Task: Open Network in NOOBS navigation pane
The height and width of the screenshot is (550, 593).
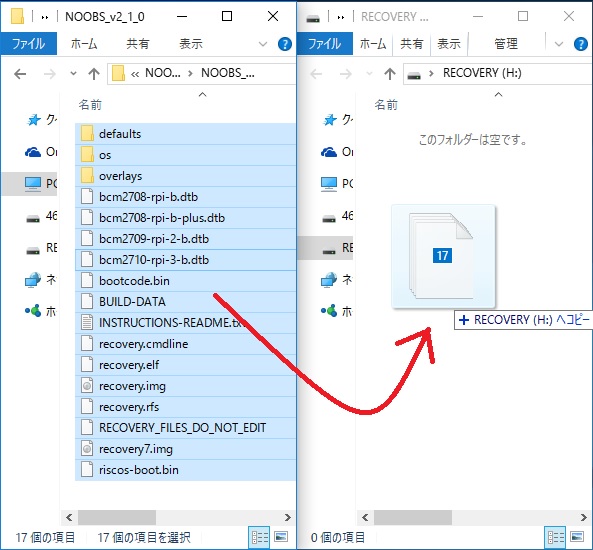Action: pyautogui.click(x=42, y=280)
